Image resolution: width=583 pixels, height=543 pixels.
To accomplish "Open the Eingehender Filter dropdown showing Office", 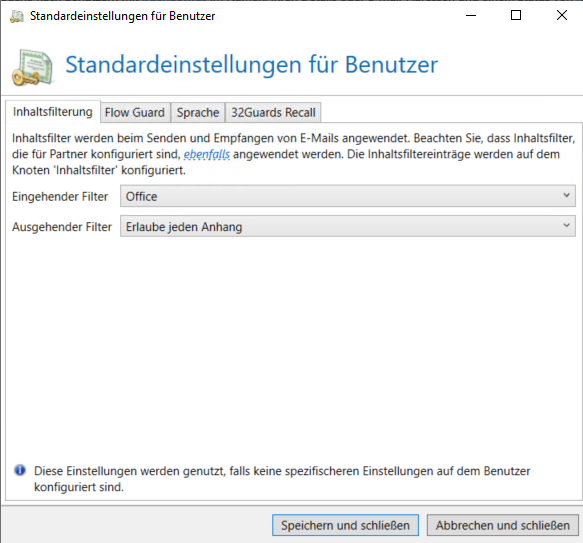I will pyautogui.click(x=348, y=196).
